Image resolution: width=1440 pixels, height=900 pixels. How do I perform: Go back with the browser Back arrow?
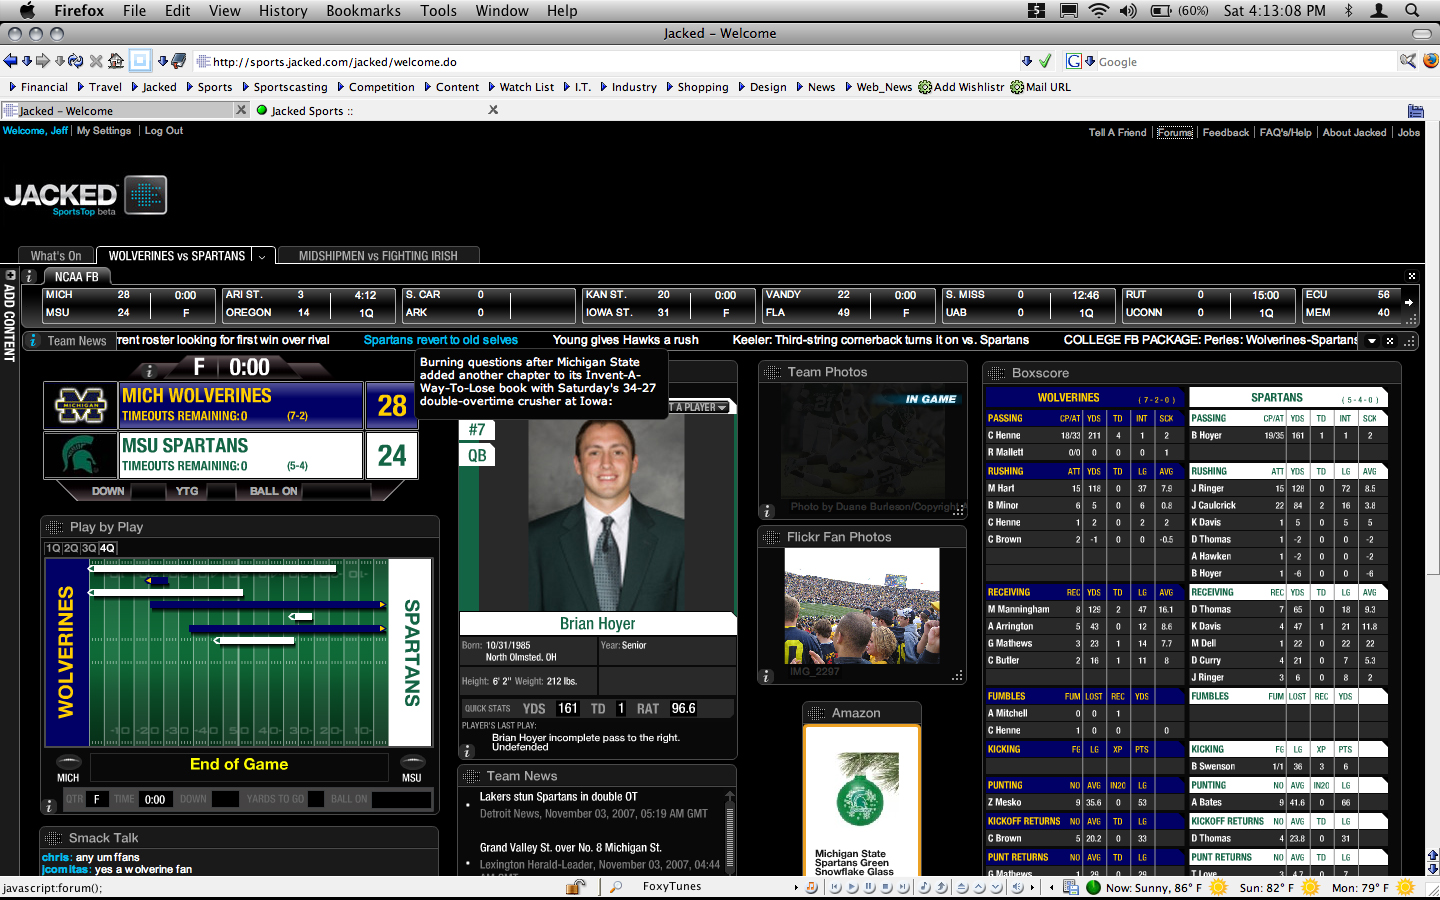click(10, 61)
